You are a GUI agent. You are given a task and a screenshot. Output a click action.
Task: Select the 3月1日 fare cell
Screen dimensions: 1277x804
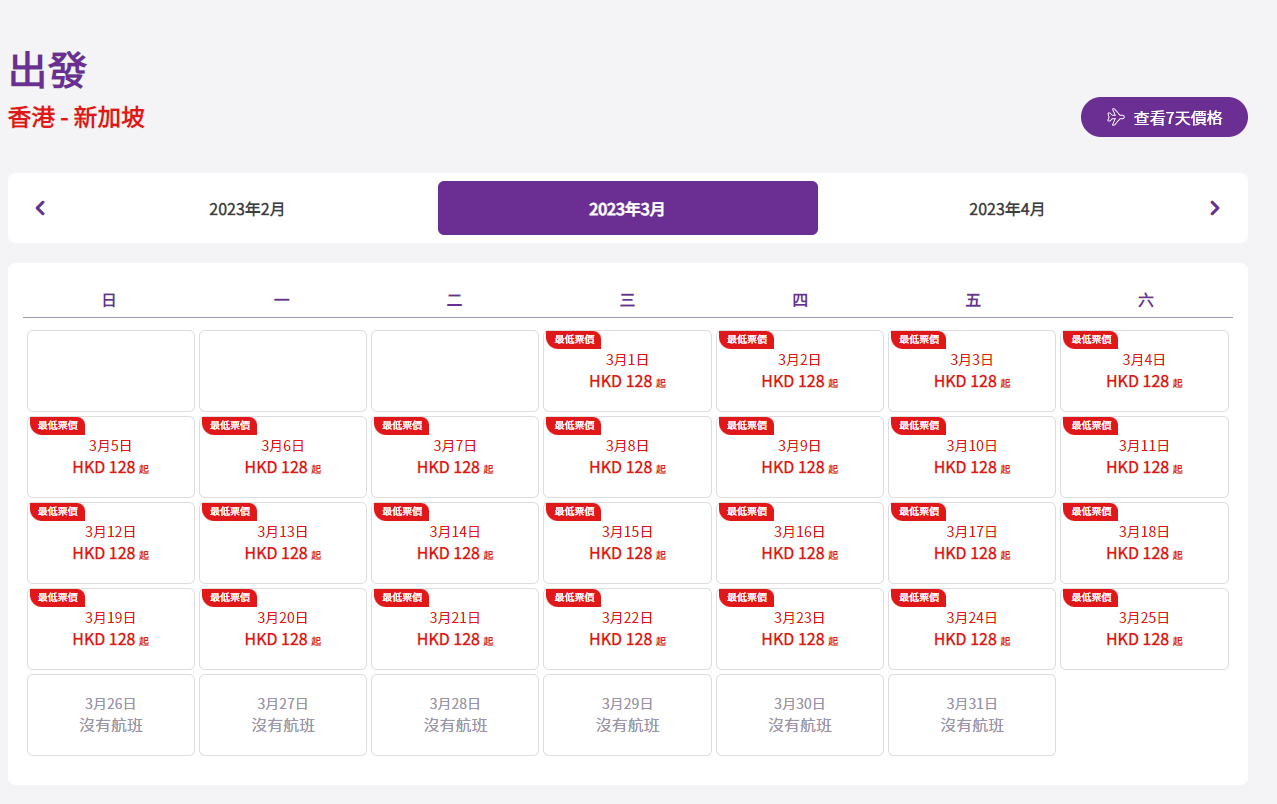(x=627, y=372)
